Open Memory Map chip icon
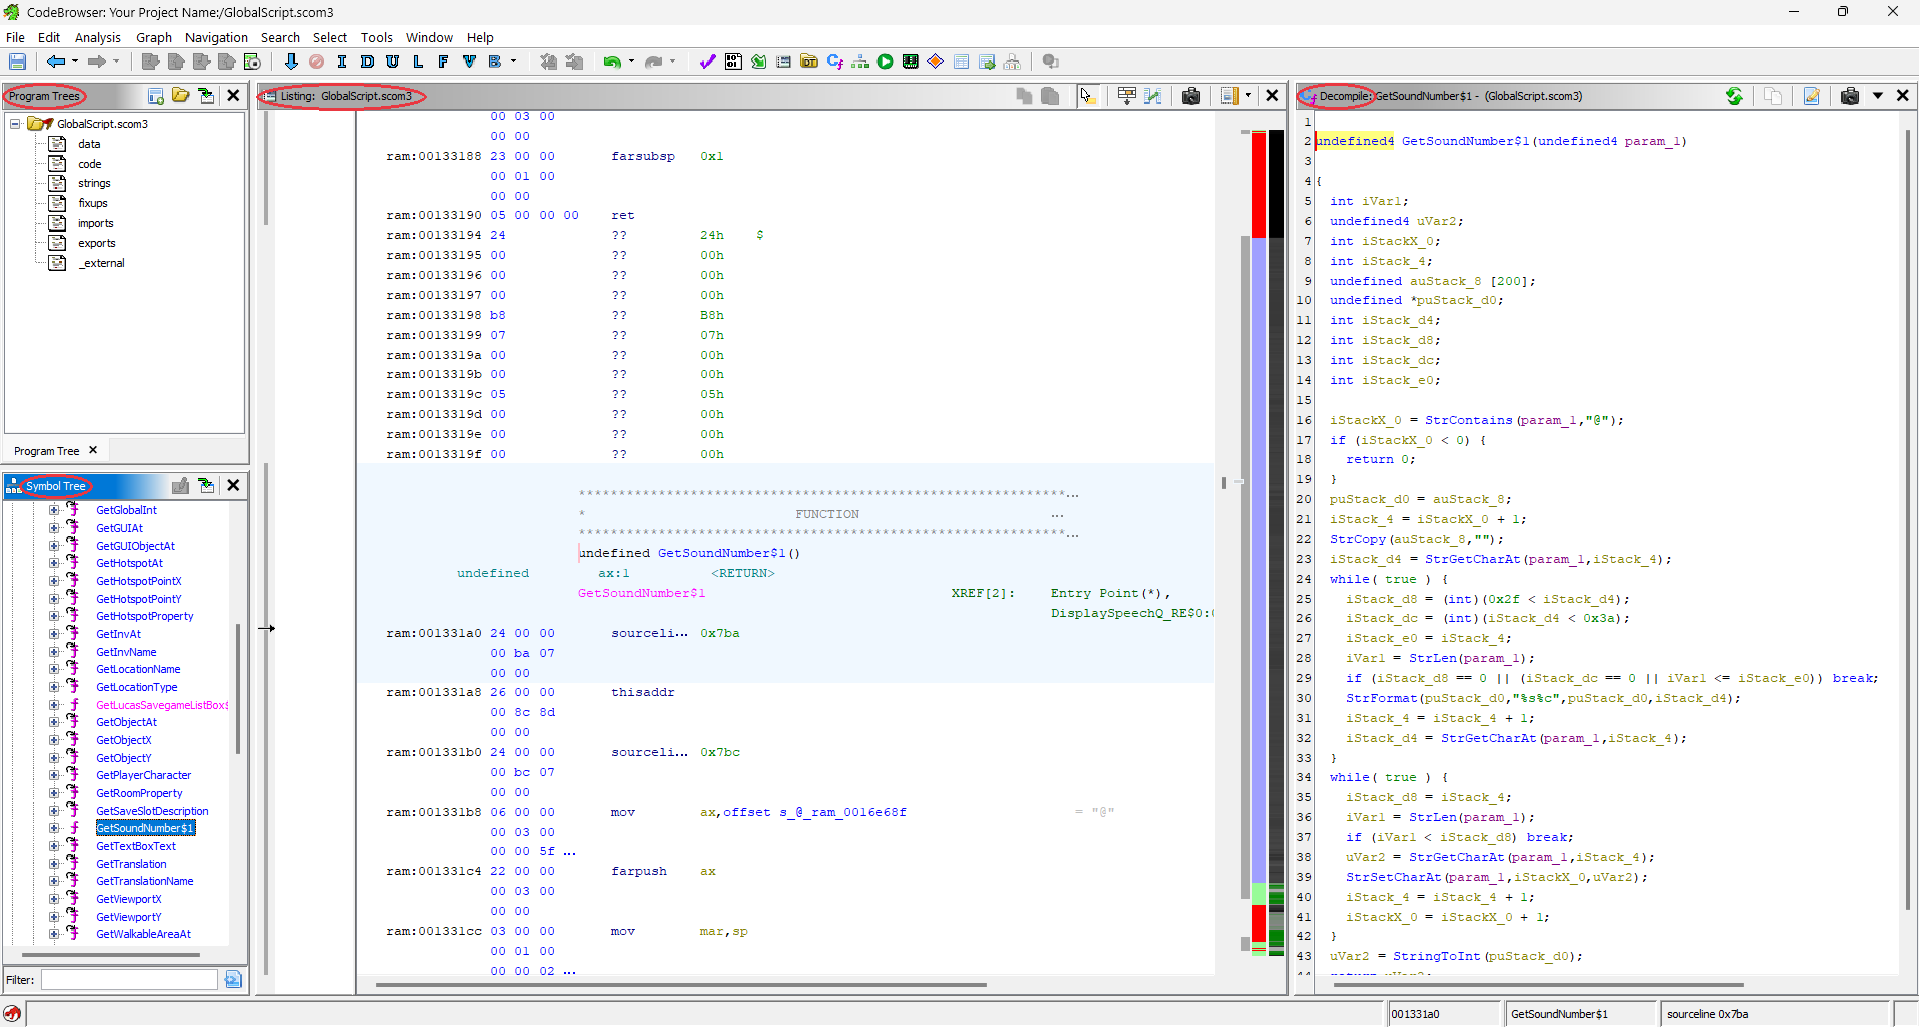 coord(910,62)
